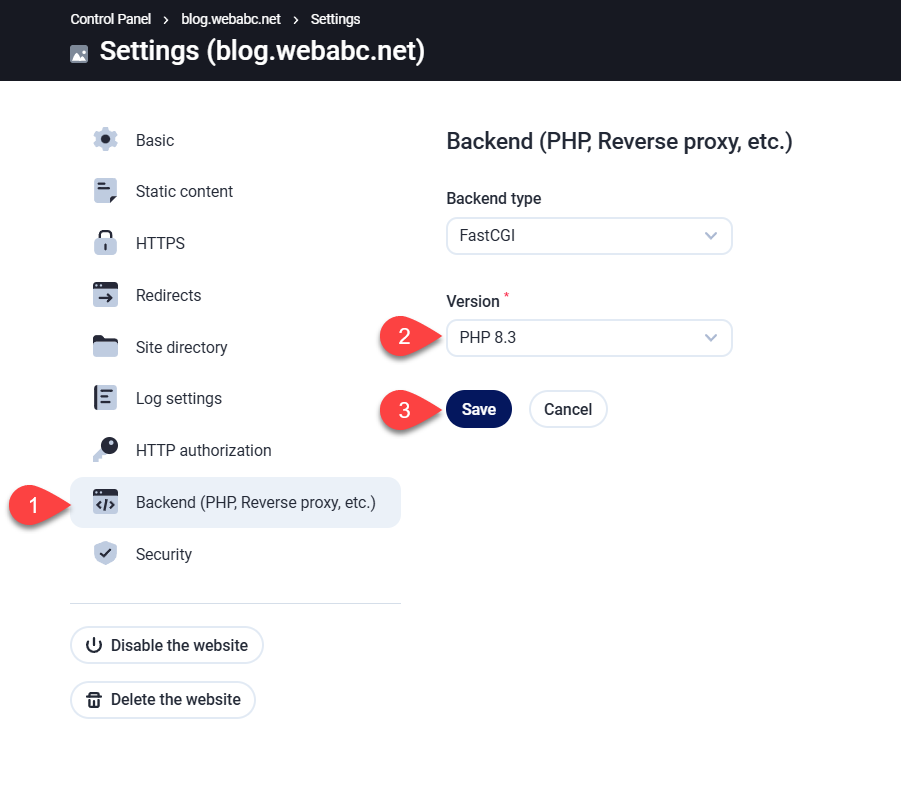Click the Log settings icon
Image resolution: width=901 pixels, height=786 pixels.
(x=105, y=398)
